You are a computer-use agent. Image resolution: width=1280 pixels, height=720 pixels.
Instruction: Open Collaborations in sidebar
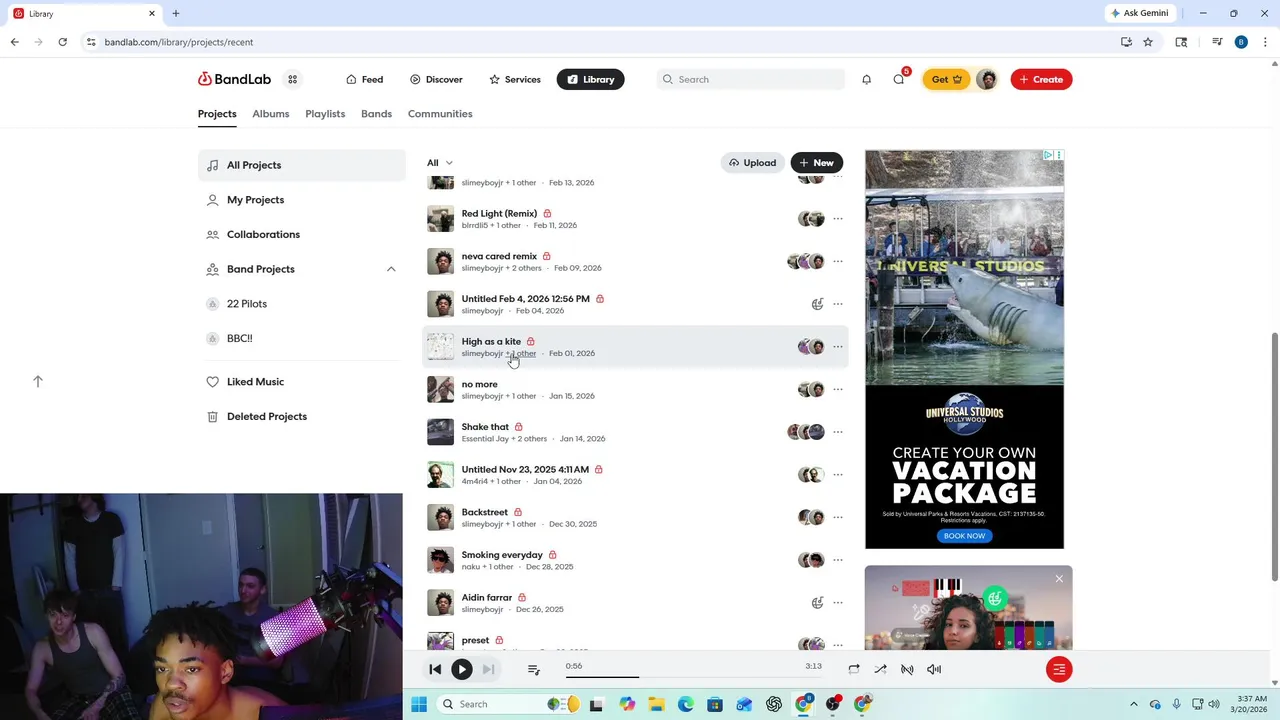point(301,234)
